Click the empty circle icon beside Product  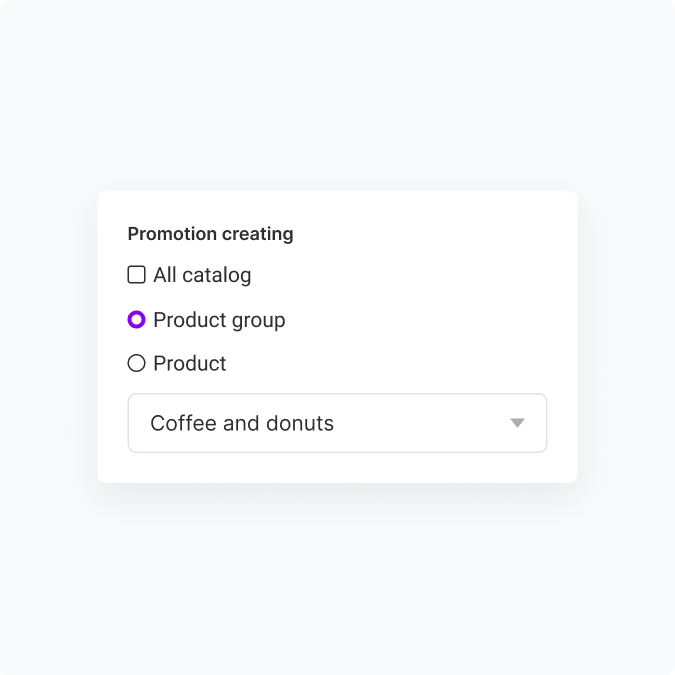coord(137,364)
